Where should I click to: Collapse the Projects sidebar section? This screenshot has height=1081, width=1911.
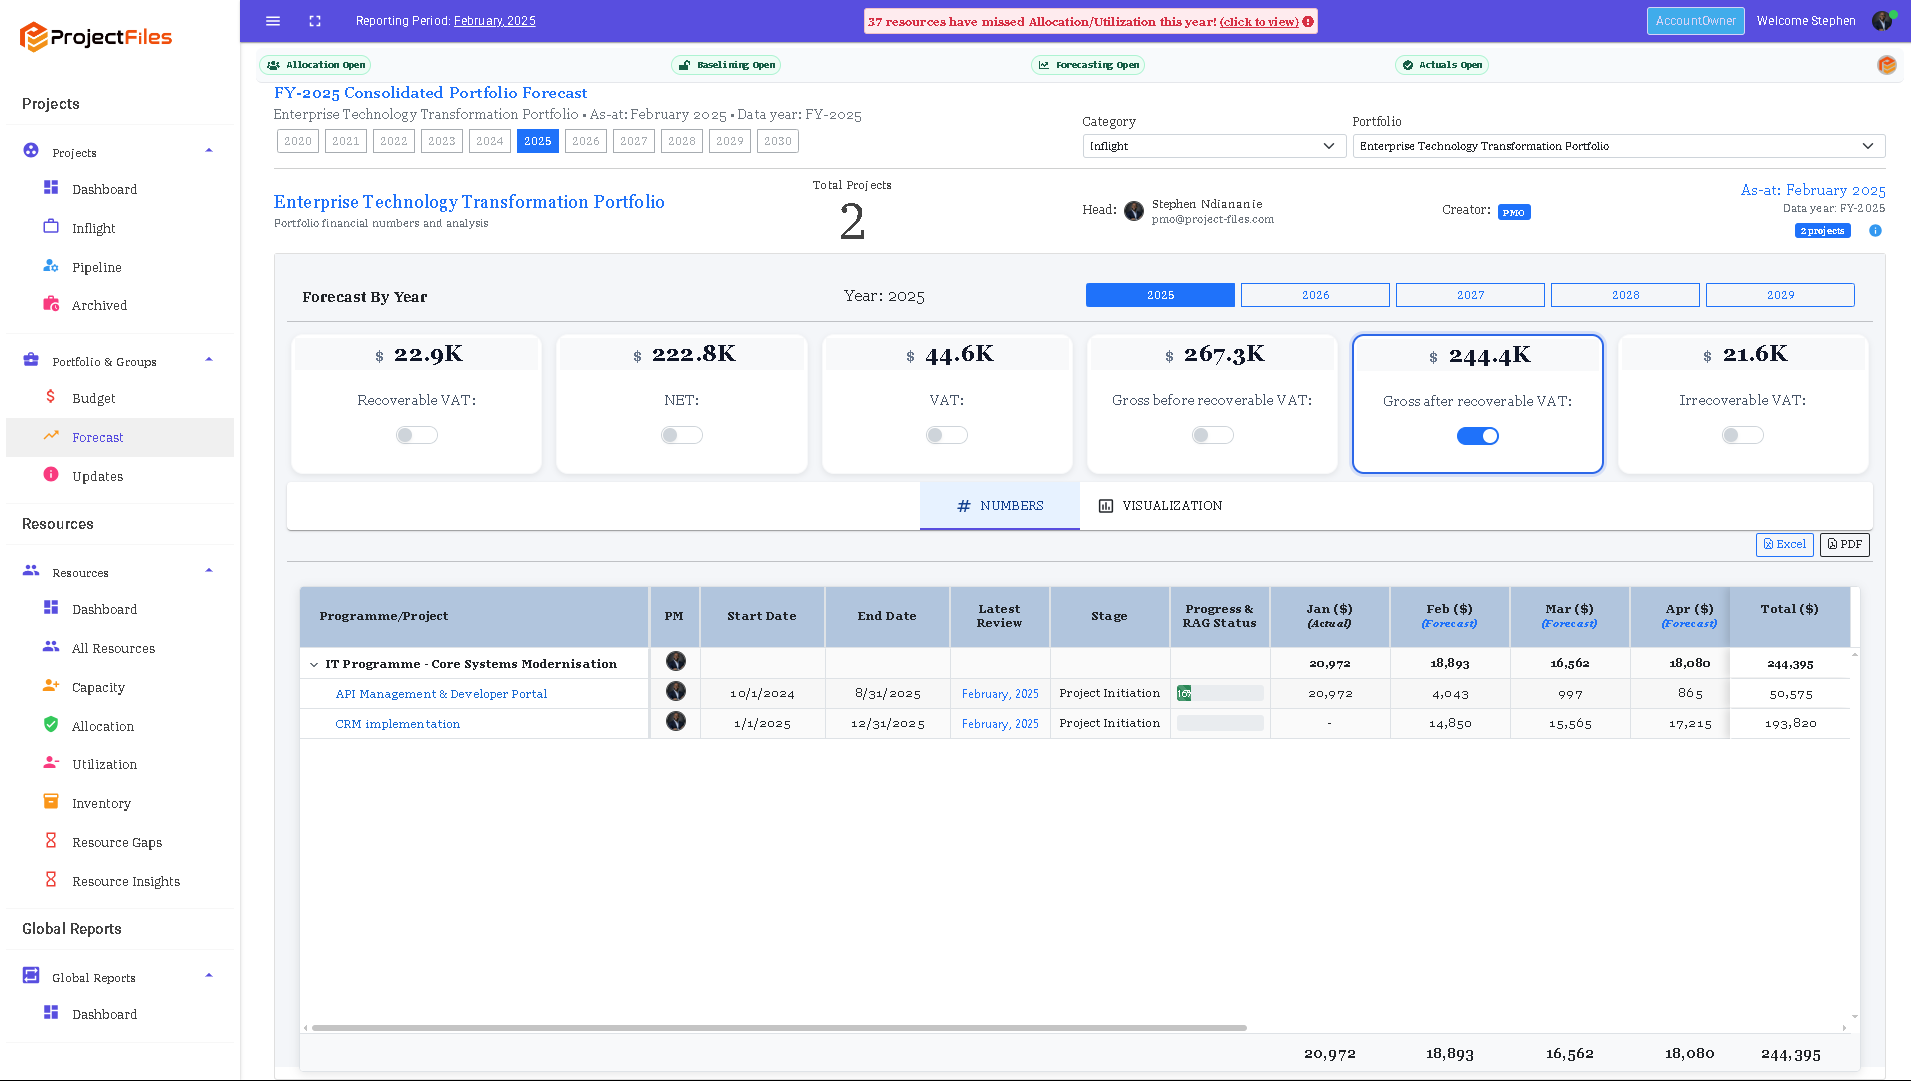pyautogui.click(x=209, y=151)
